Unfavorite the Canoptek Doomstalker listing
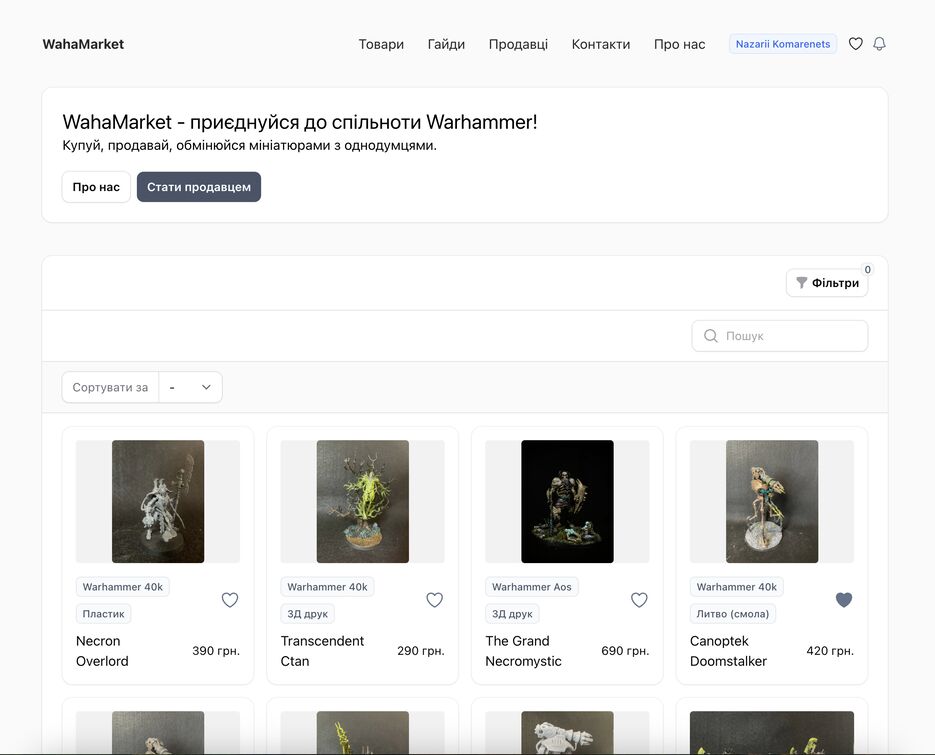 pyautogui.click(x=844, y=600)
